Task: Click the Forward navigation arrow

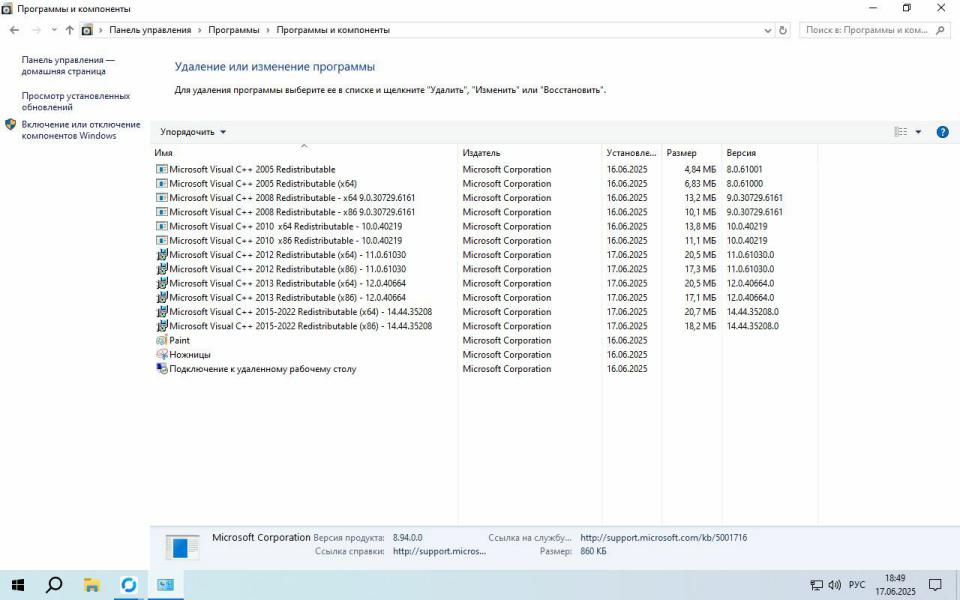Action: 36,30
